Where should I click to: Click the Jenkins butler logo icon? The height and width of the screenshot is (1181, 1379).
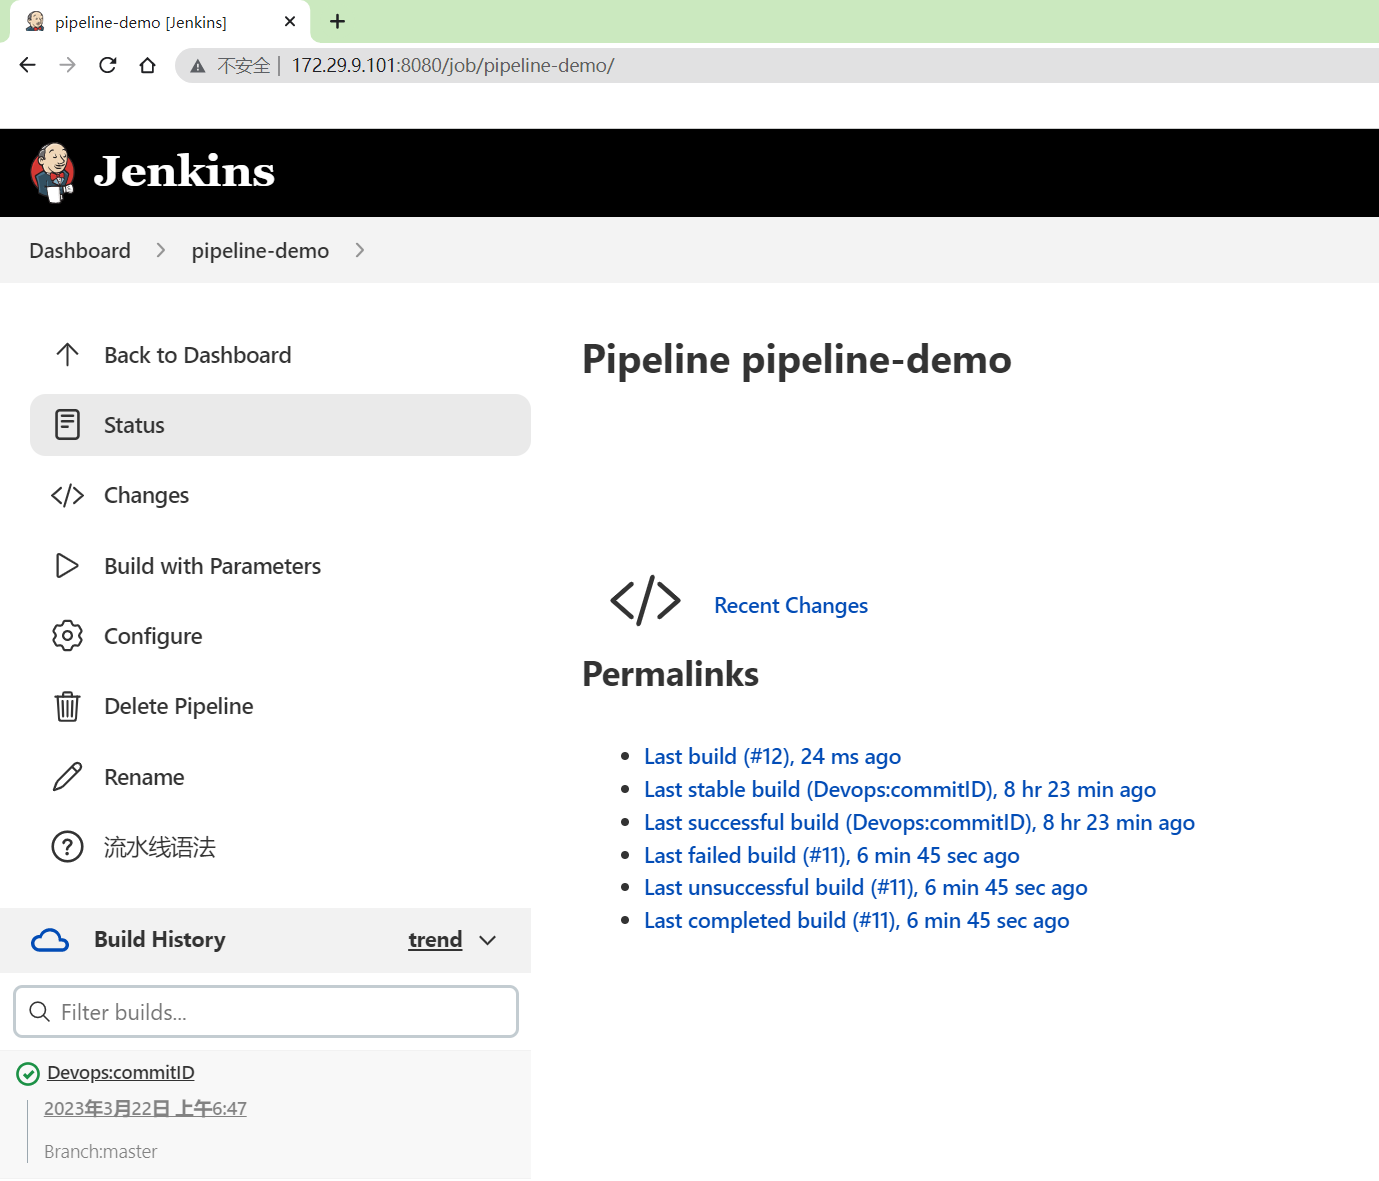click(53, 172)
